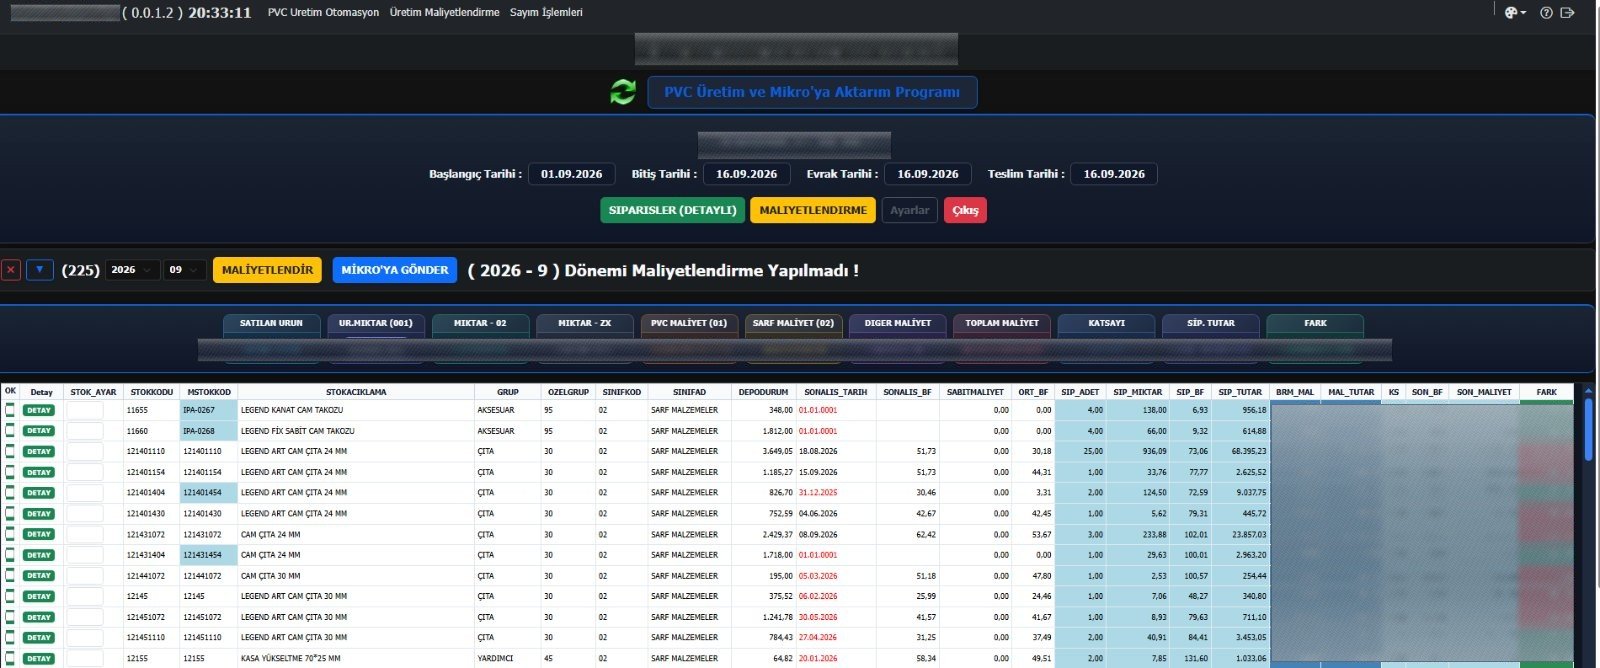Open the 2026 year dropdown

coord(132,270)
